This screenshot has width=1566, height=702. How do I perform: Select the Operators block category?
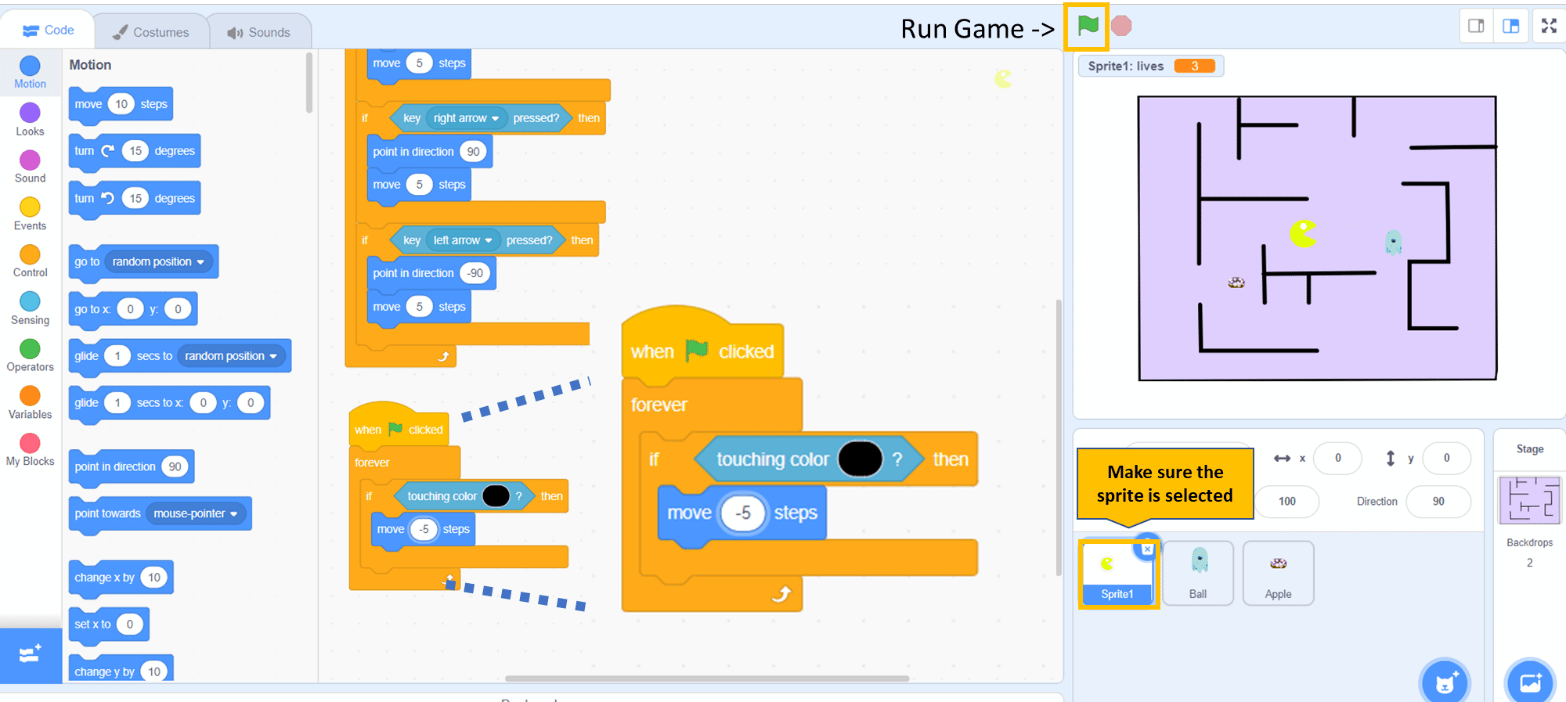(30, 355)
